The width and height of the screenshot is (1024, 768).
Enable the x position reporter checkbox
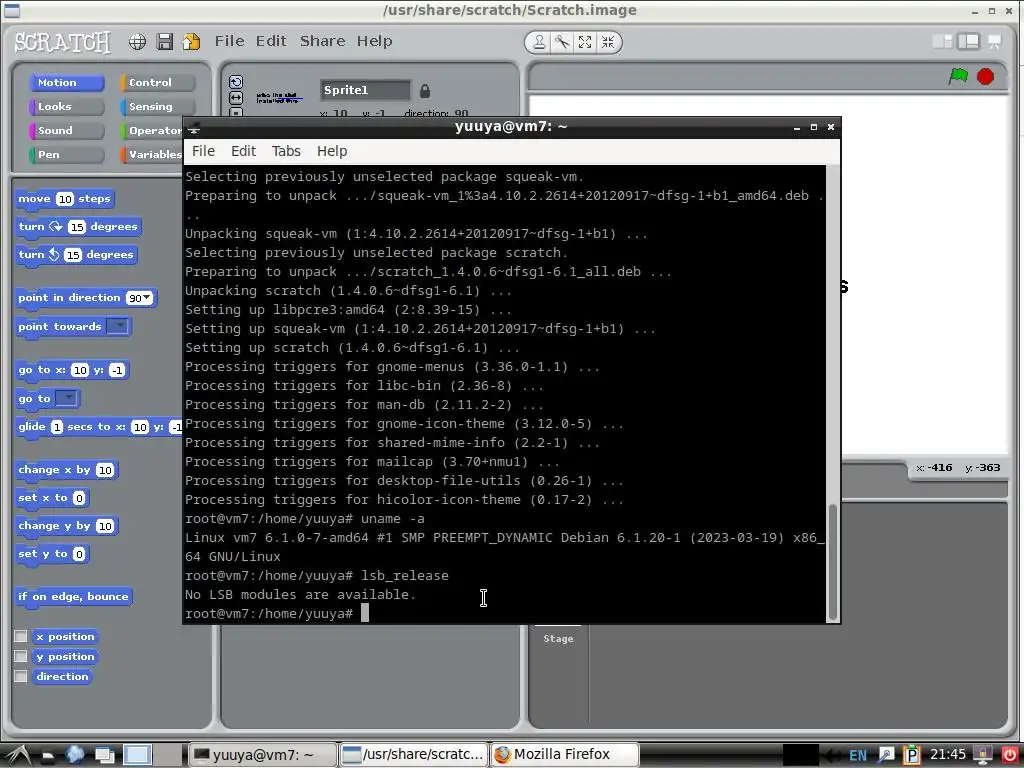tap(21, 636)
